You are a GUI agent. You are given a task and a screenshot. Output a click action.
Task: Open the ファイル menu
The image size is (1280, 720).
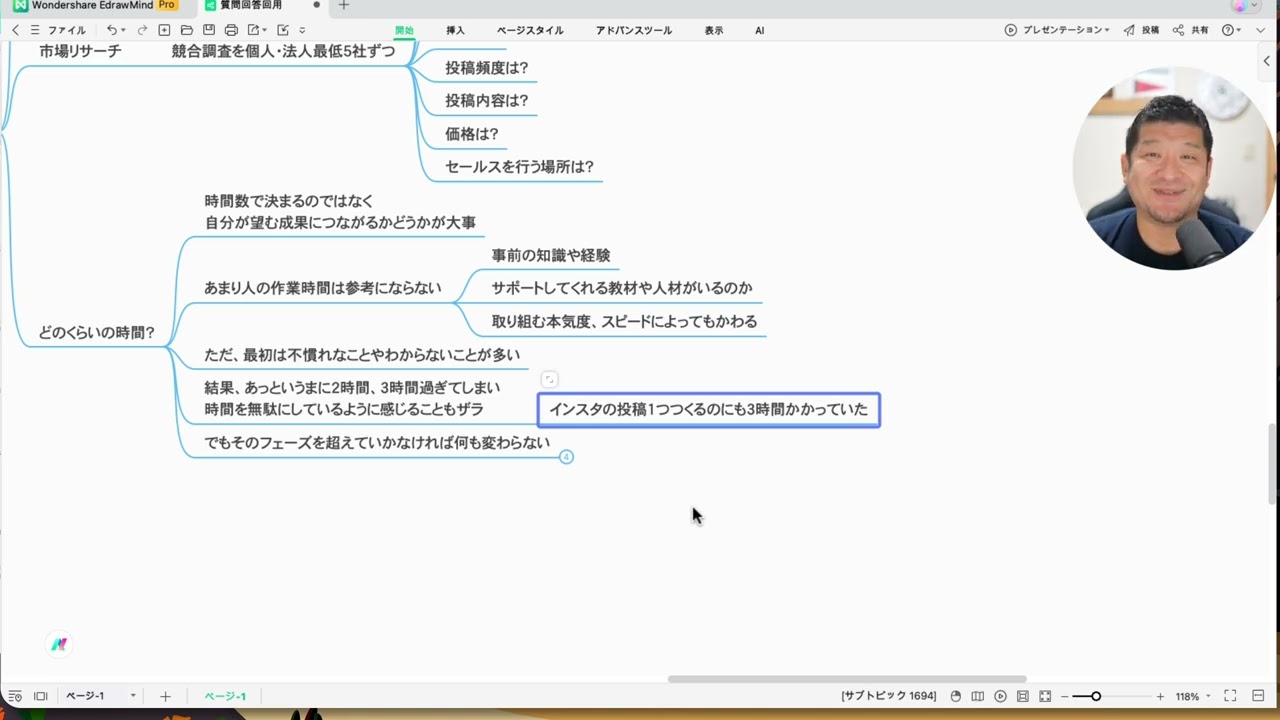[x=66, y=30]
